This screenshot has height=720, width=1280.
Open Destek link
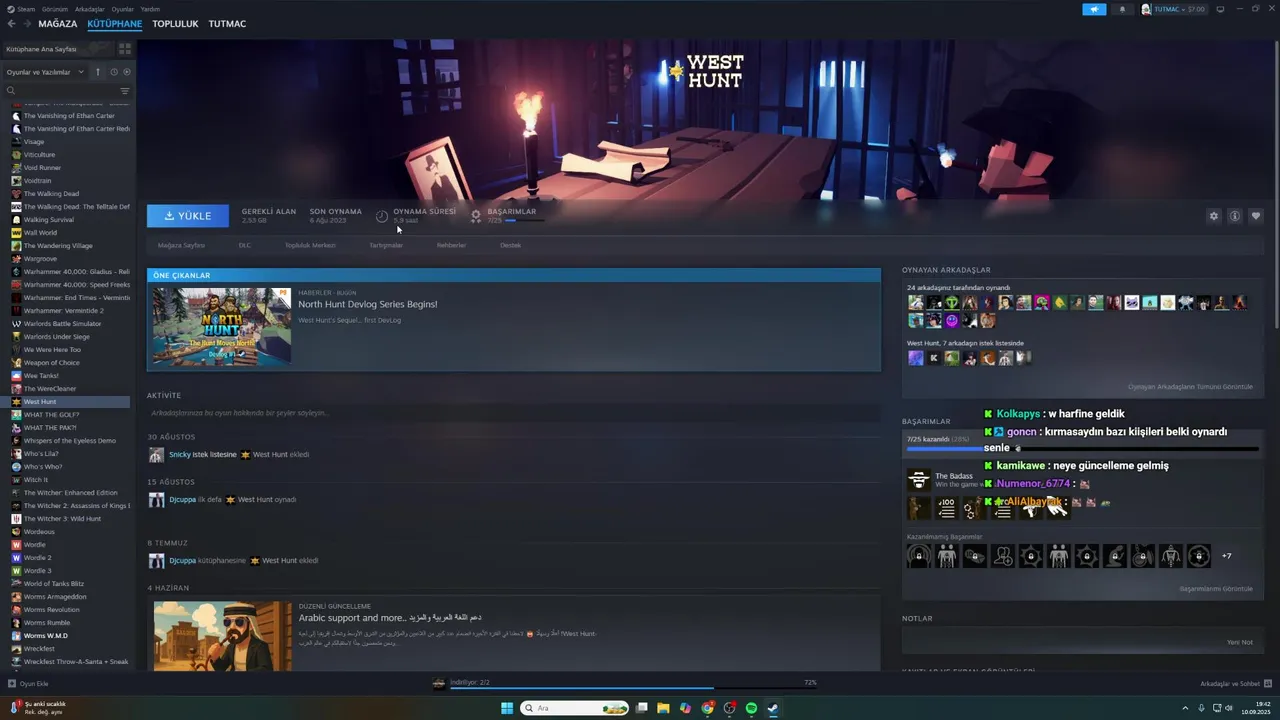click(510, 245)
